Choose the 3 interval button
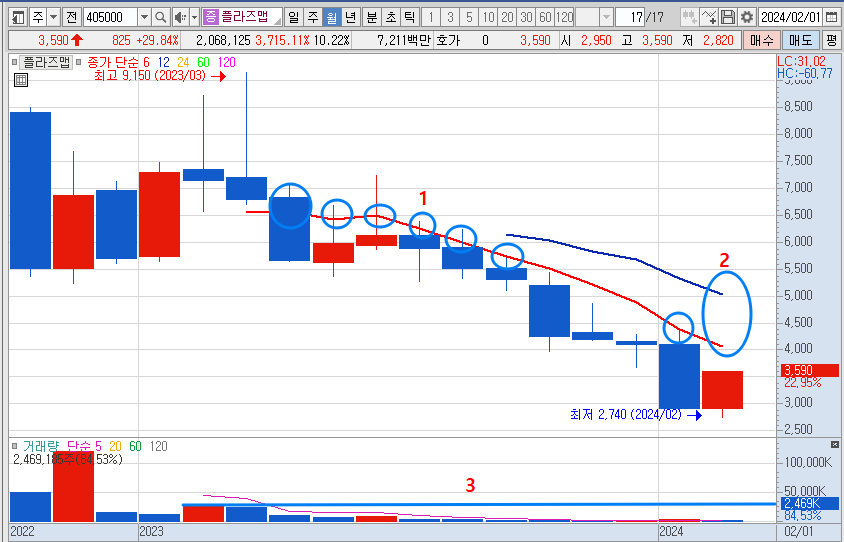The height and width of the screenshot is (542, 844). (450, 17)
